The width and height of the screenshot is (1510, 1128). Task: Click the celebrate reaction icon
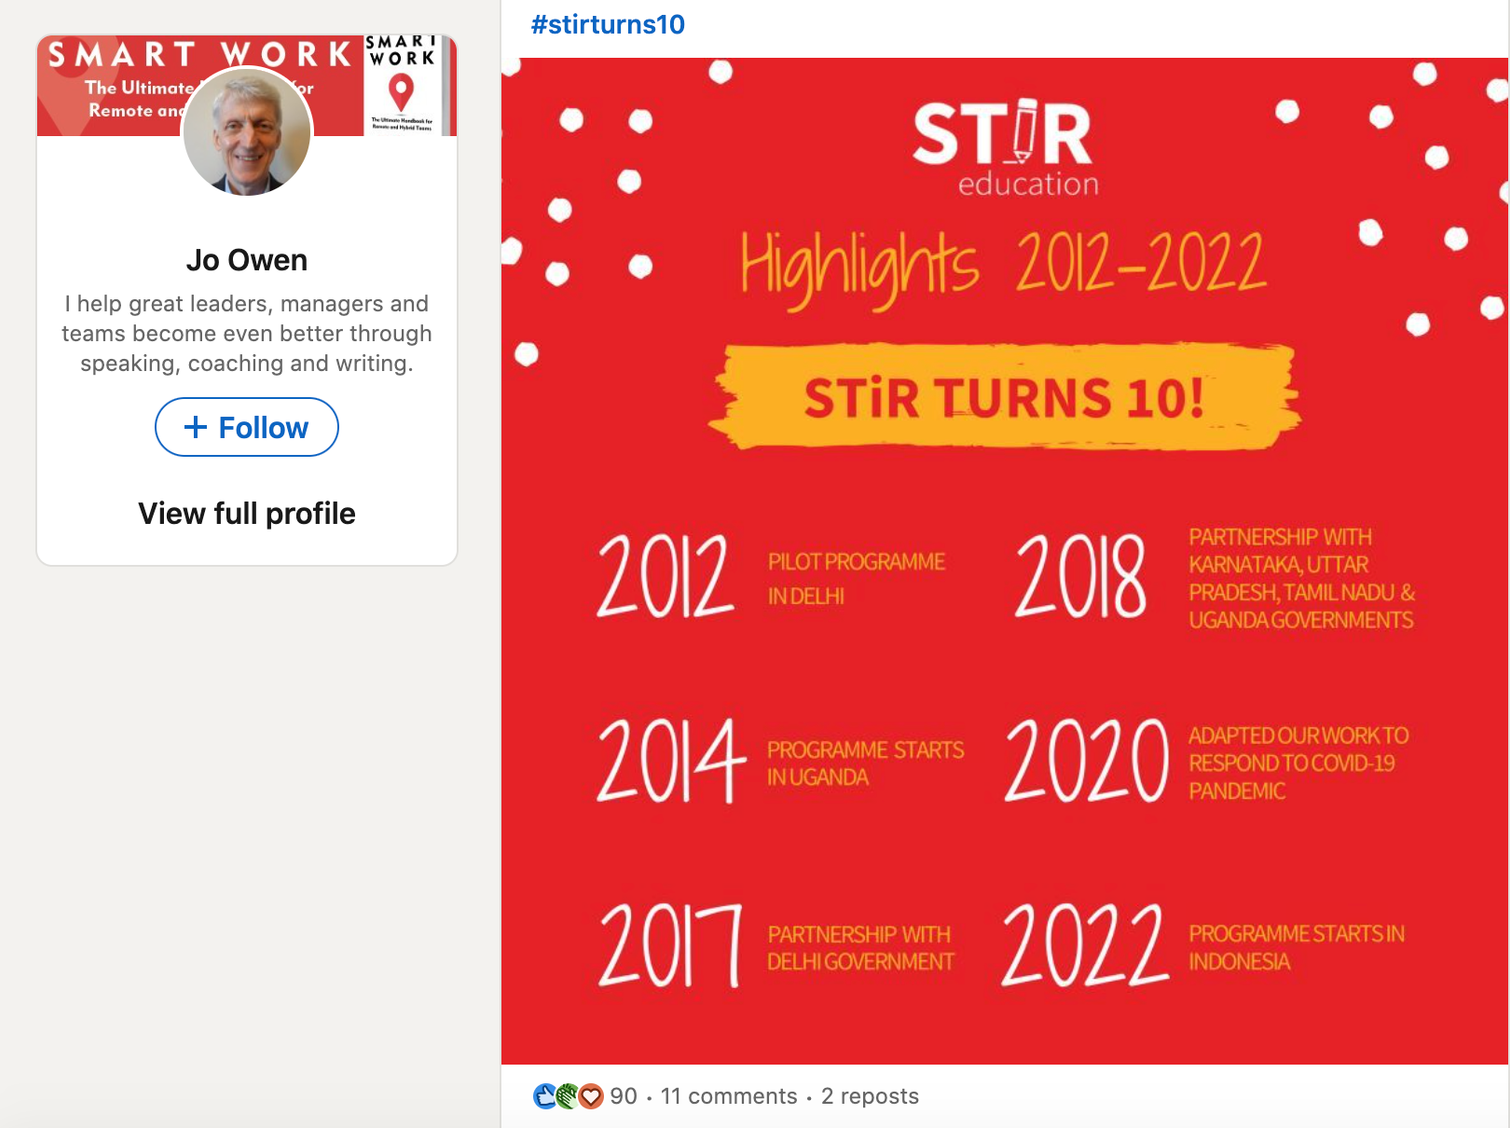[567, 1097]
